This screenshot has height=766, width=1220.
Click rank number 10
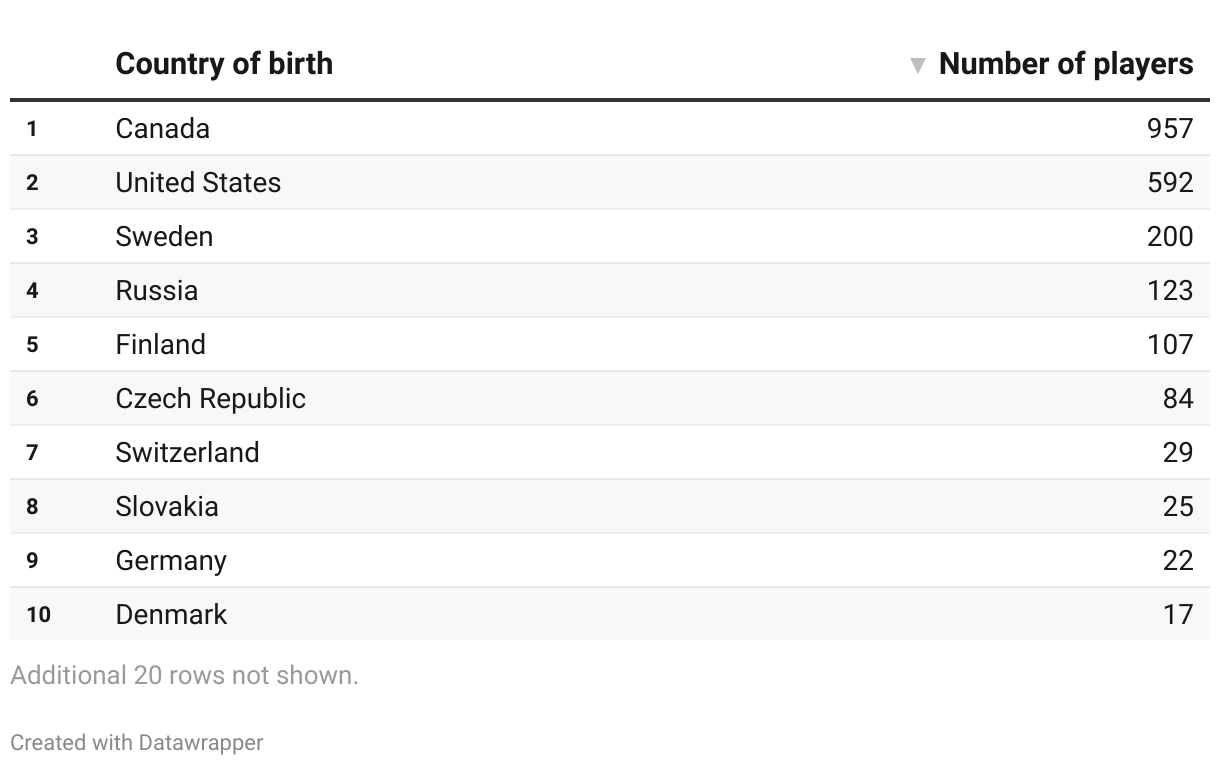38,614
